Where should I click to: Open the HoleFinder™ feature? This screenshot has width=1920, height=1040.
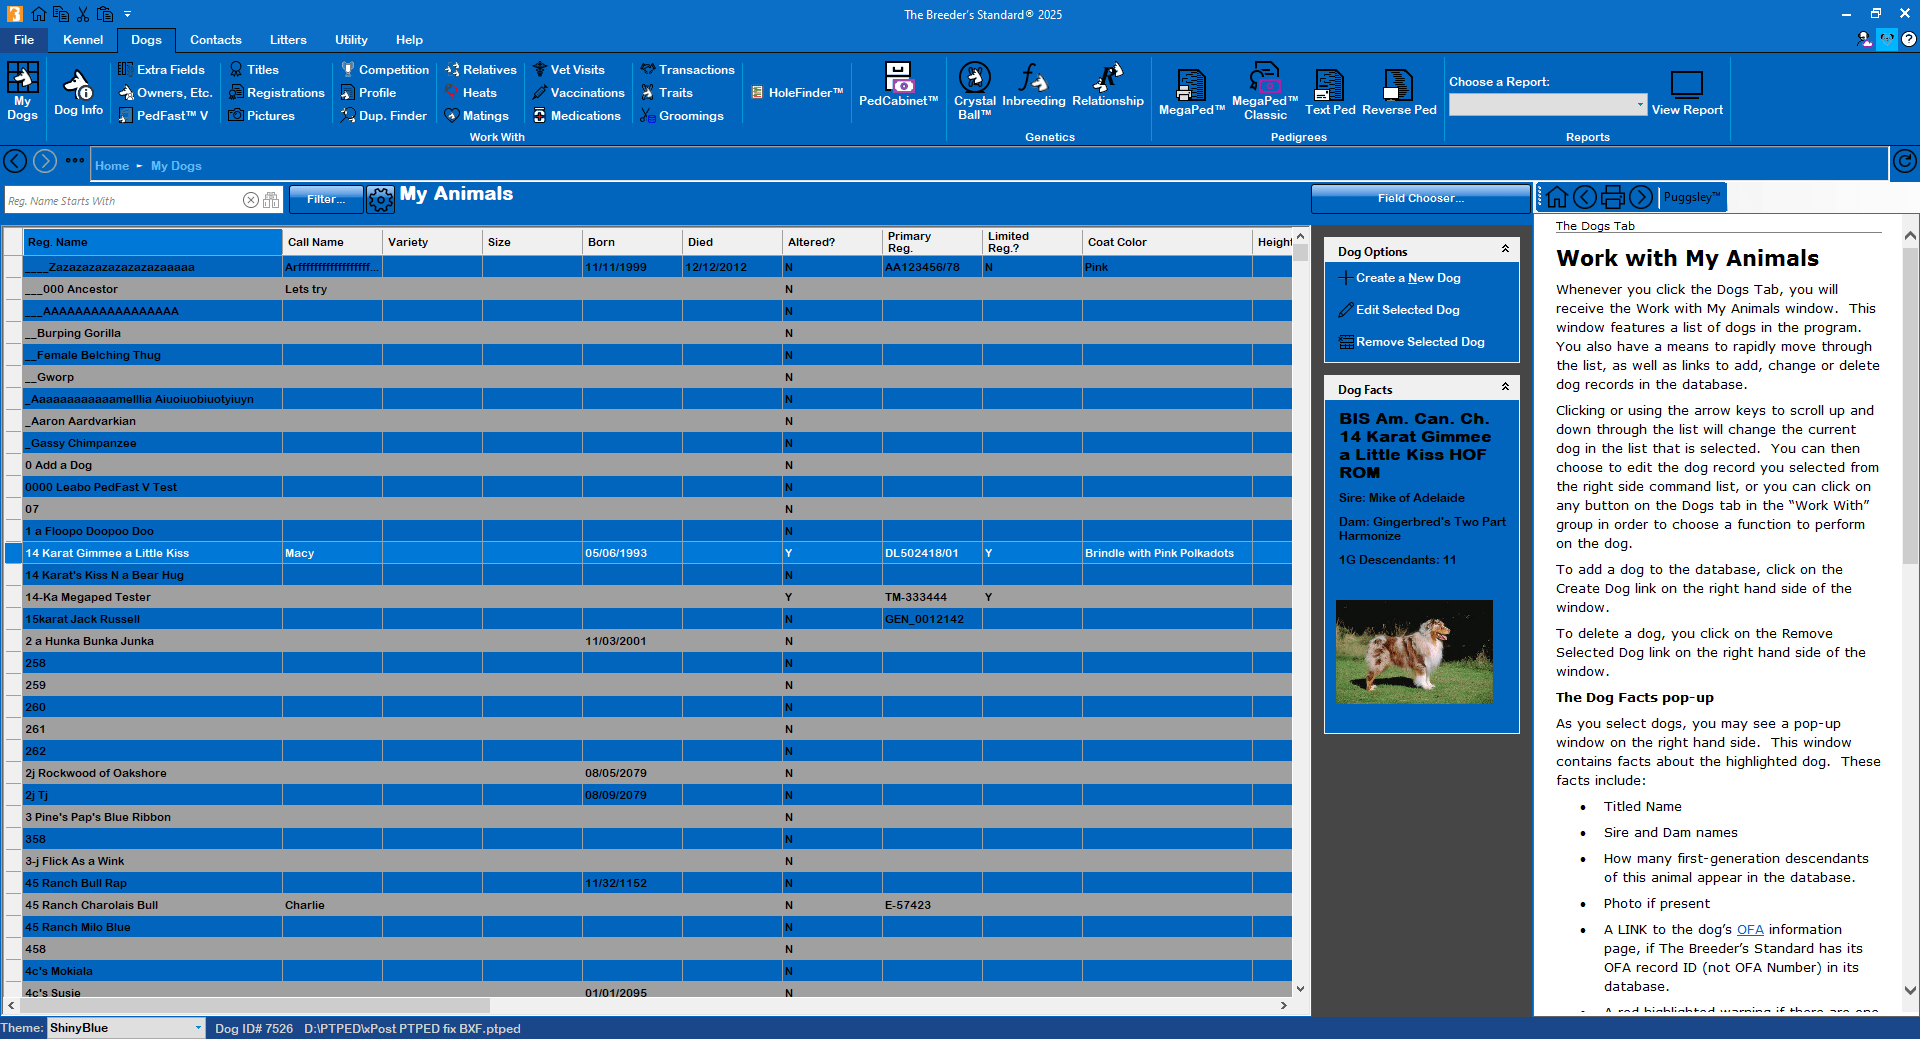tap(797, 92)
